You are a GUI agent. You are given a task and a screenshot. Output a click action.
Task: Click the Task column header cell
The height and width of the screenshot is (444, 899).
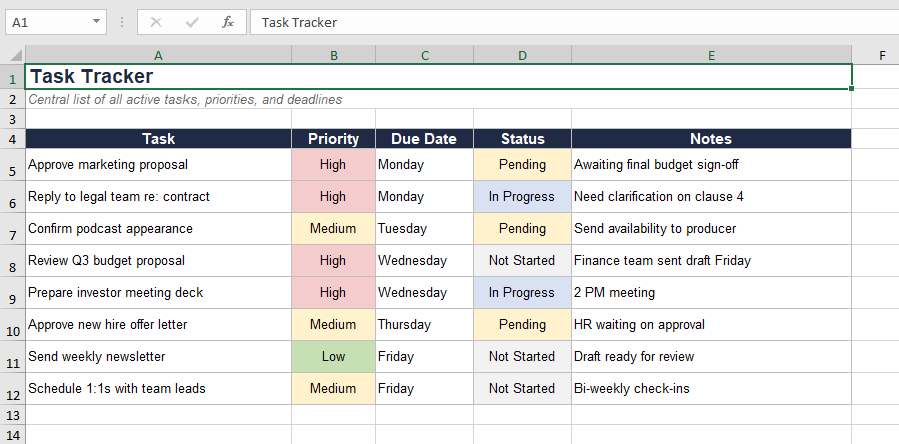pos(158,138)
